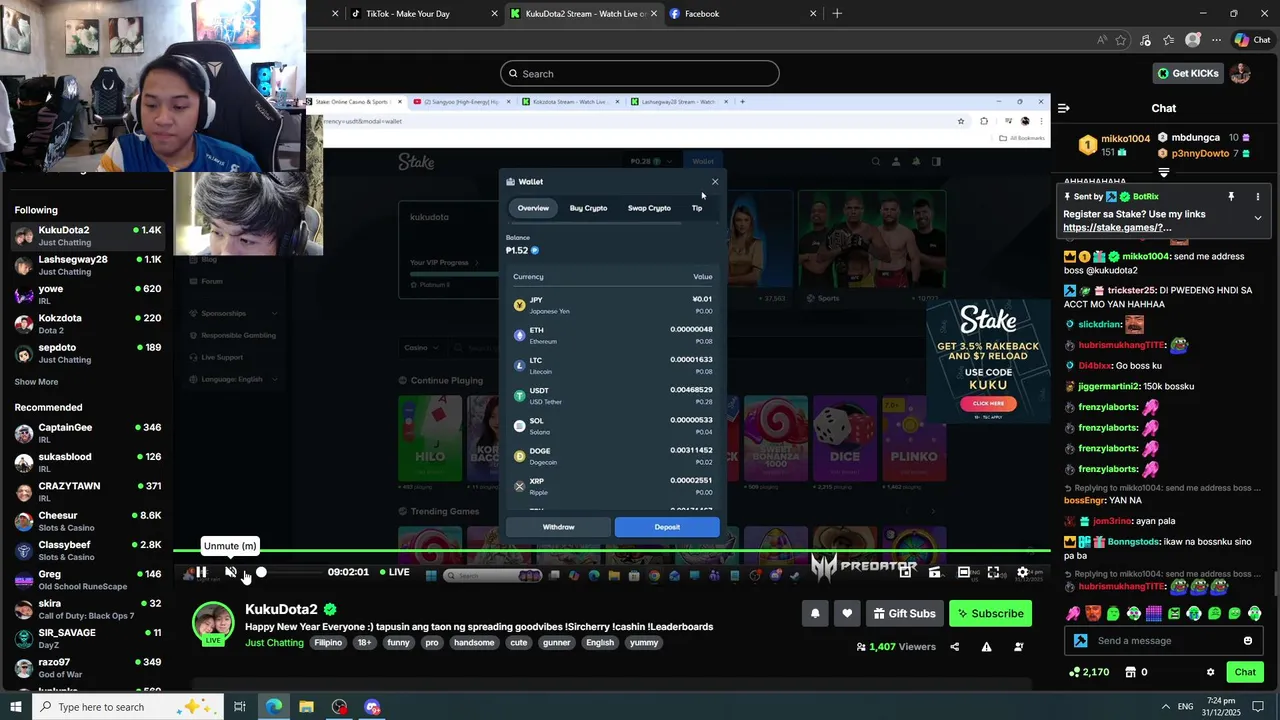Open the user profile avatar menu
Screen dimensions: 1280x720
pos(1240,73)
